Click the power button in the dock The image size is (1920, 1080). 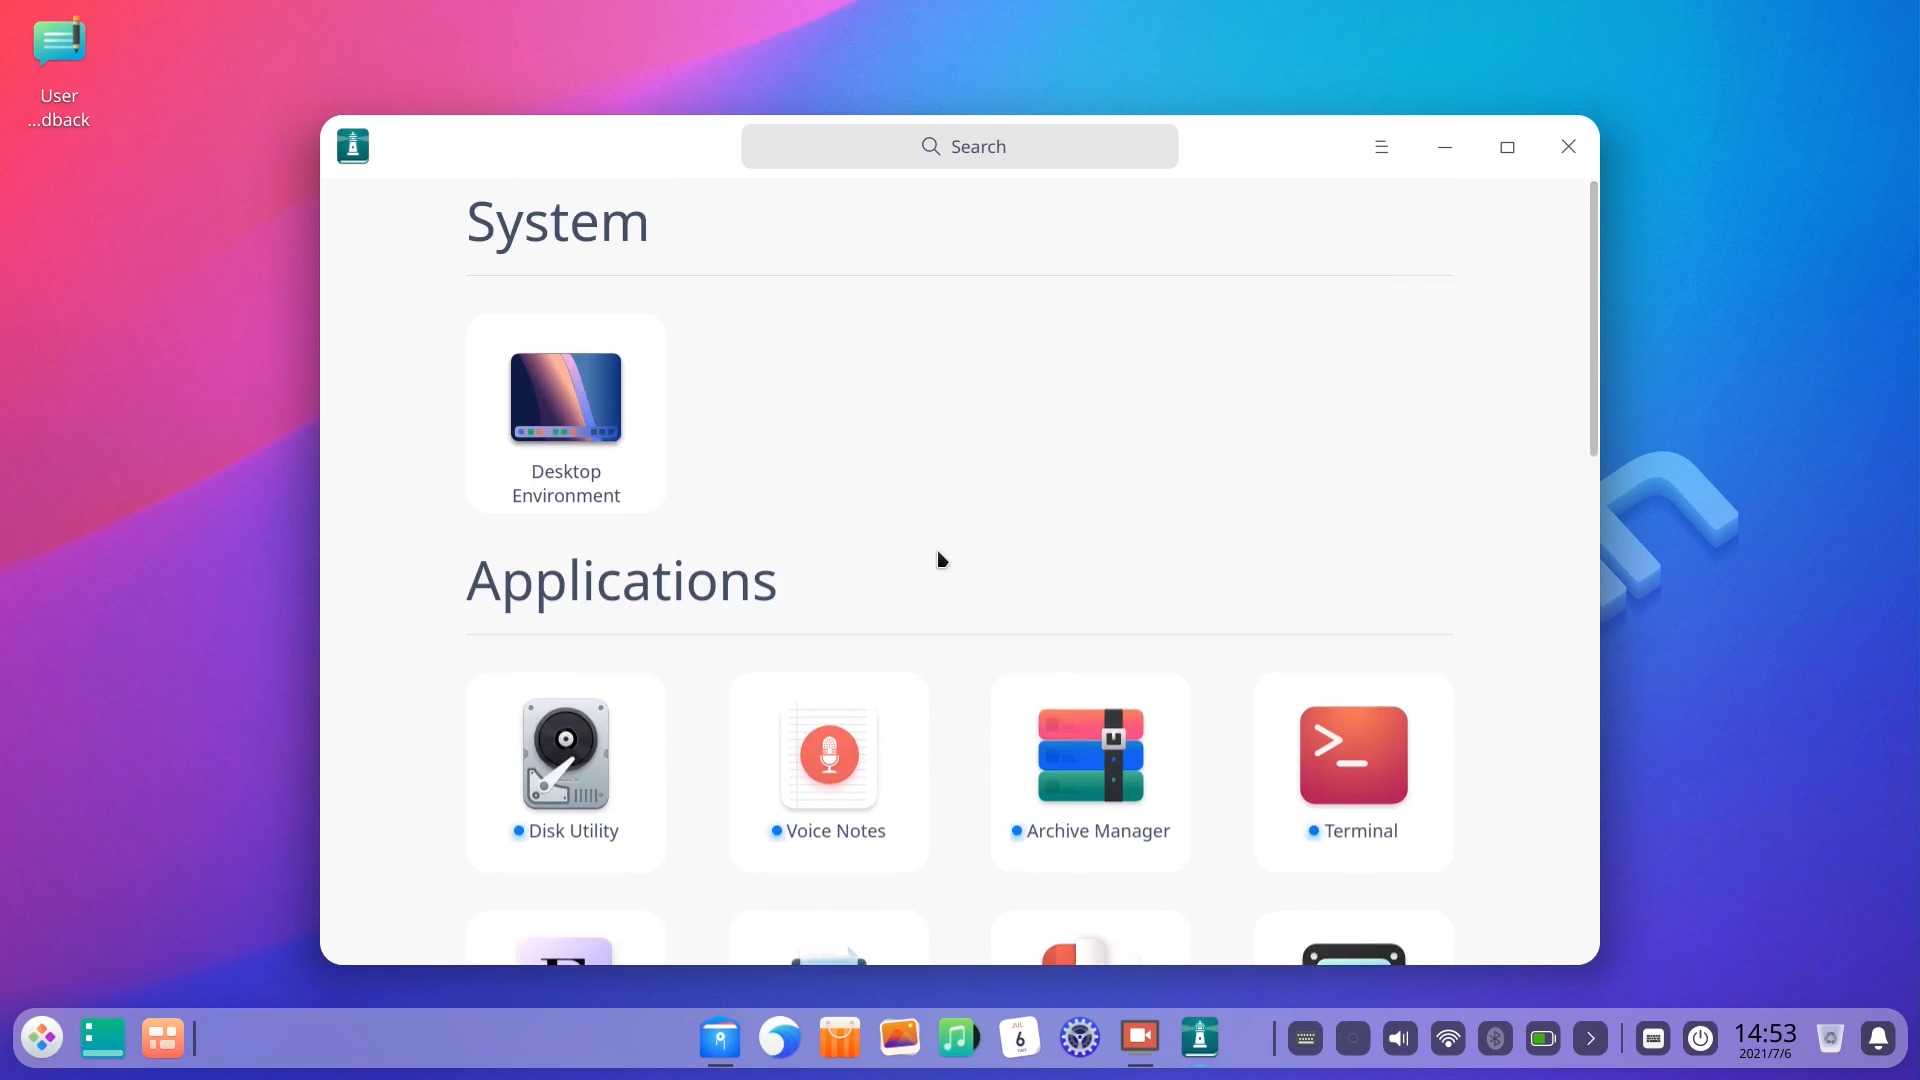(x=1700, y=1039)
